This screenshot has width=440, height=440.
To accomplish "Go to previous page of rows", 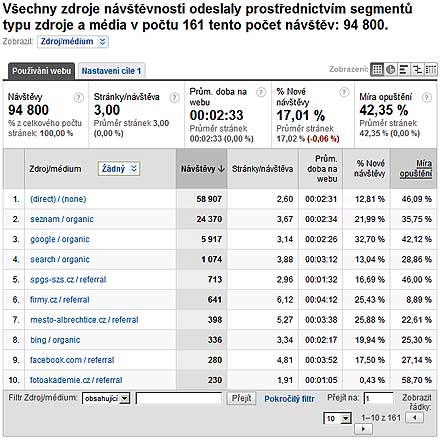I will point(414,417).
